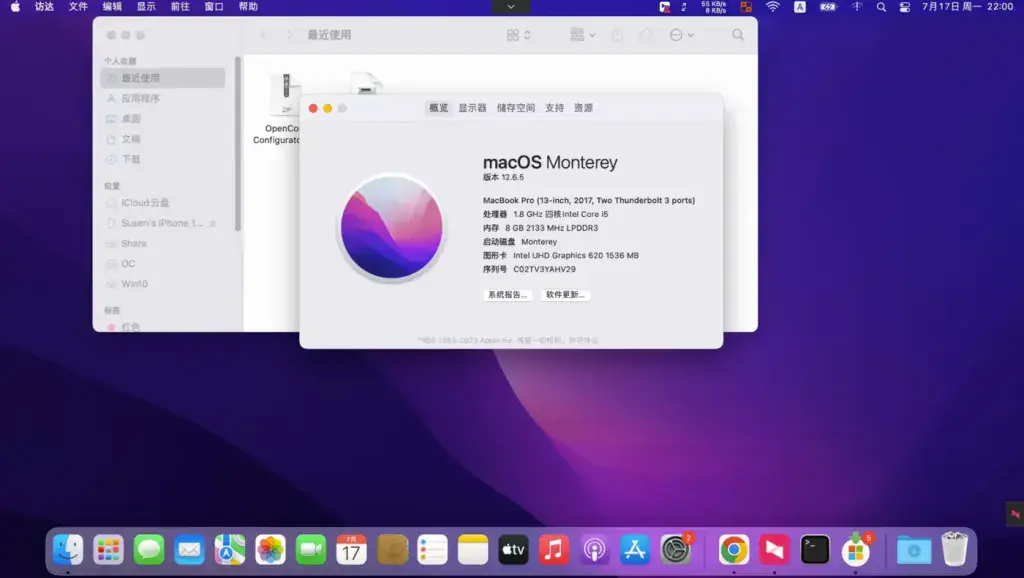Open the App Store in Dock
Viewport: 1024px width, 578px height.
tap(635, 550)
